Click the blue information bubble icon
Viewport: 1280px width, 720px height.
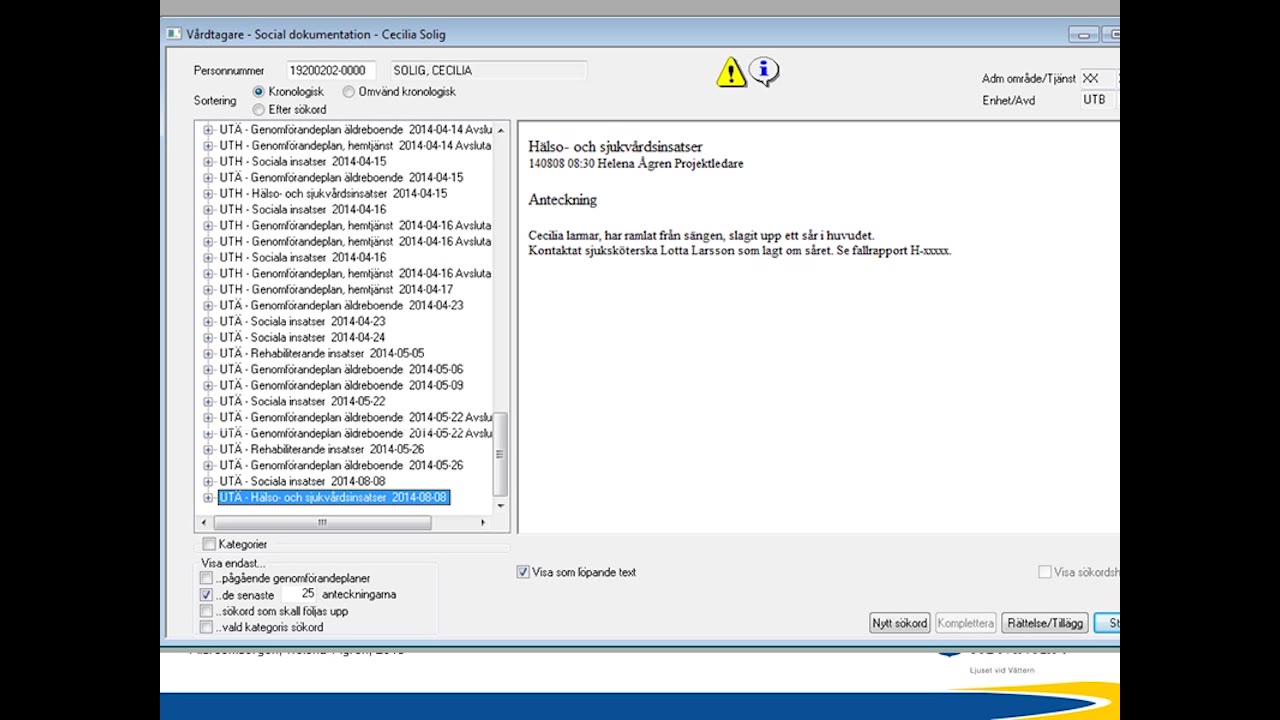click(x=764, y=70)
